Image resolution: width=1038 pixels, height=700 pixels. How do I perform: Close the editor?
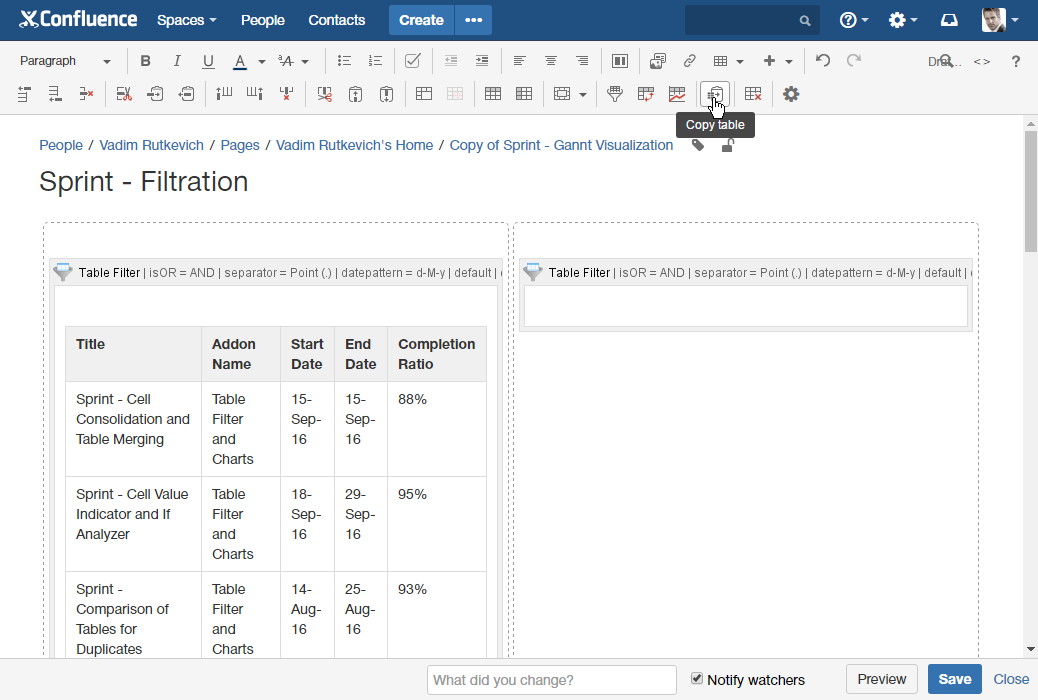tap(1011, 679)
